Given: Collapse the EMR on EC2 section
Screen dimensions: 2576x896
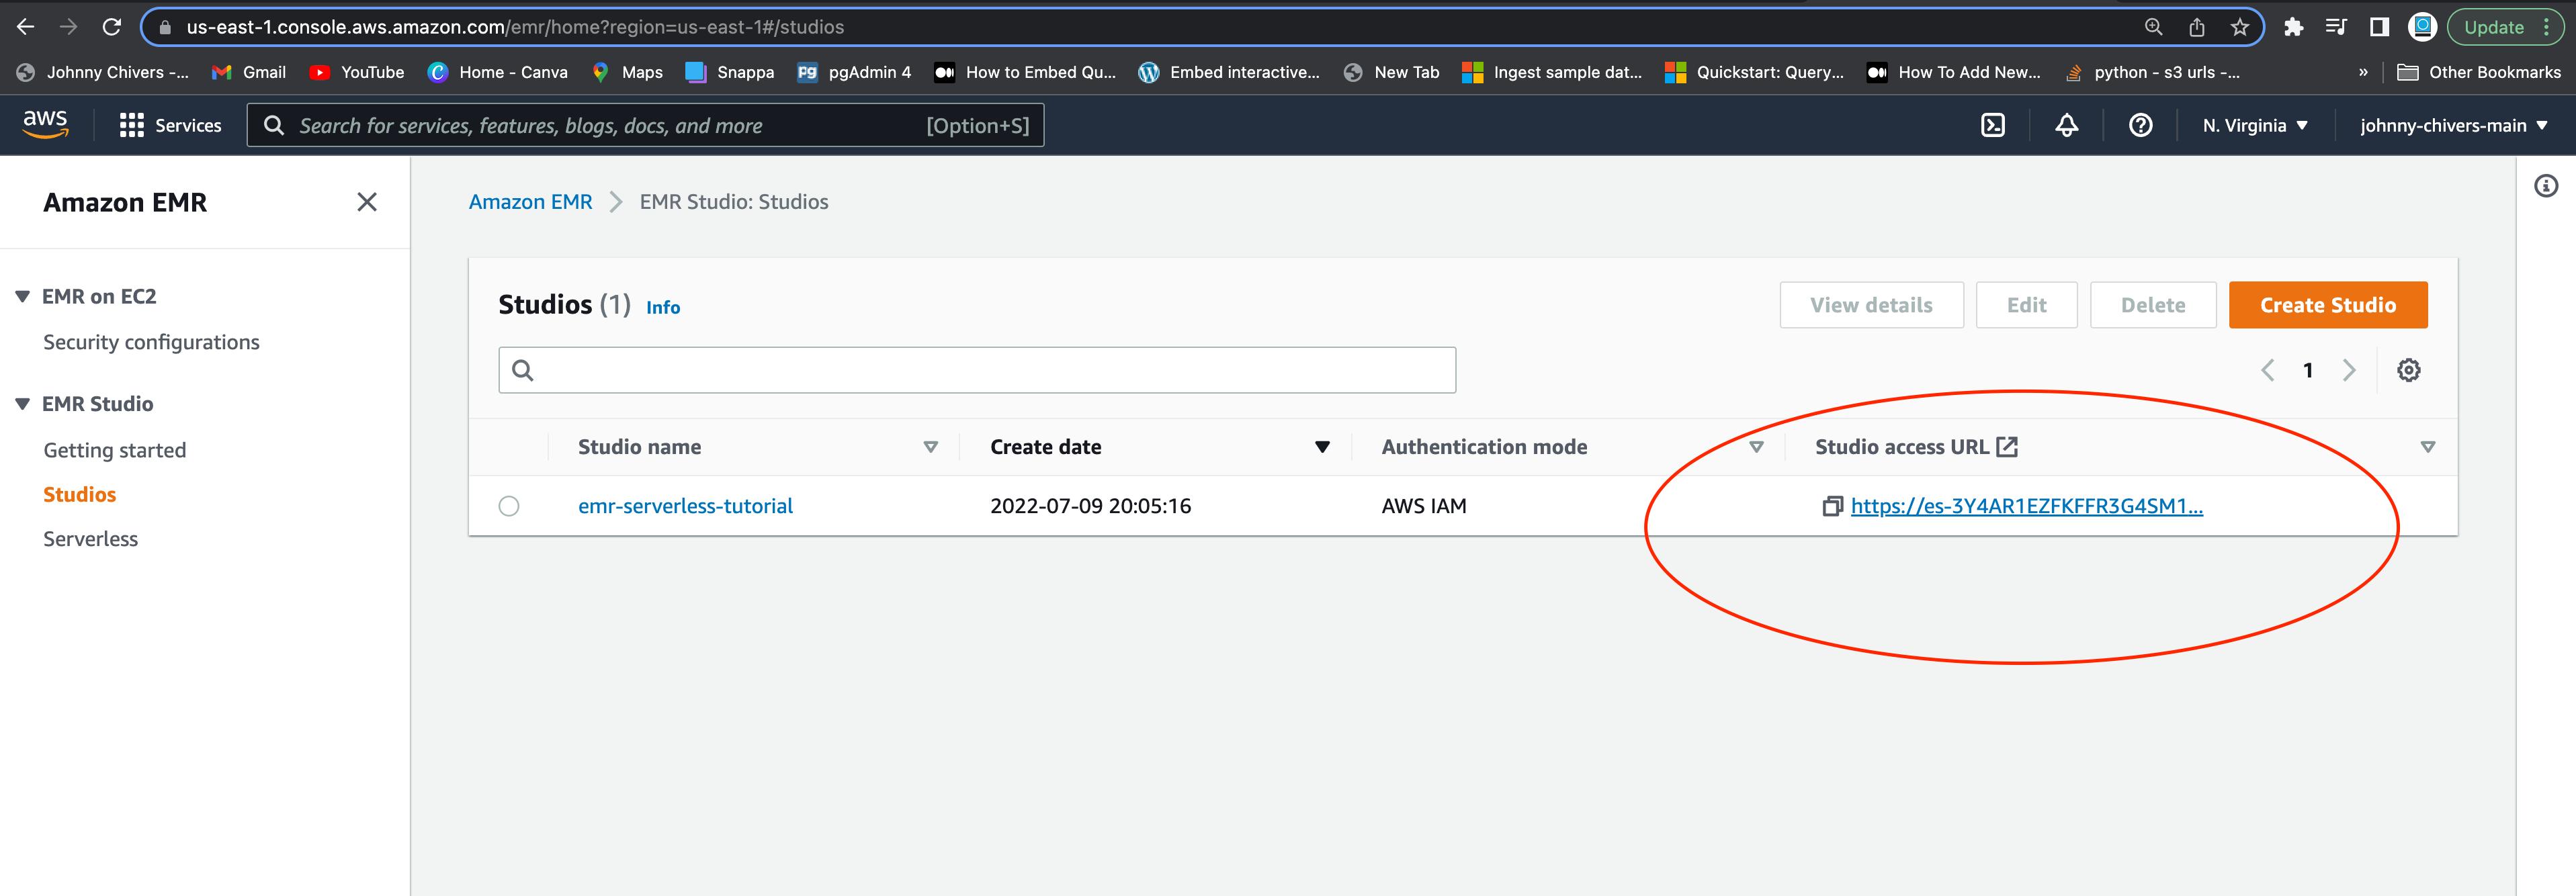Looking at the screenshot, I should click(x=22, y=296).
